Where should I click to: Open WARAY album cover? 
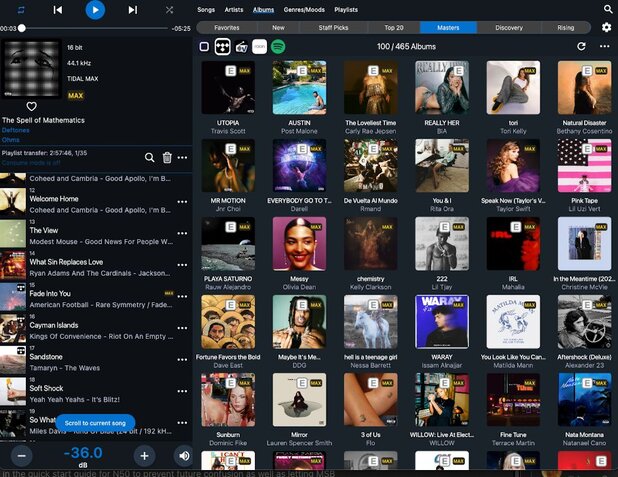[x=442, y=322]
